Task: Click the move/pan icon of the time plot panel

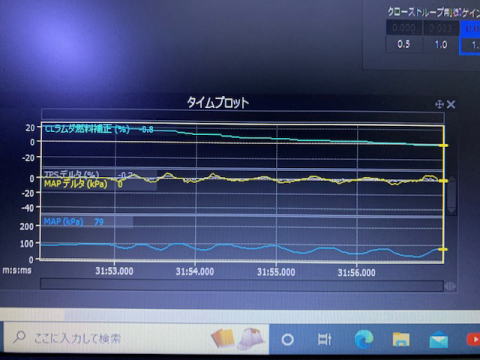Action: pyautogui.click(x=439, y=105)
